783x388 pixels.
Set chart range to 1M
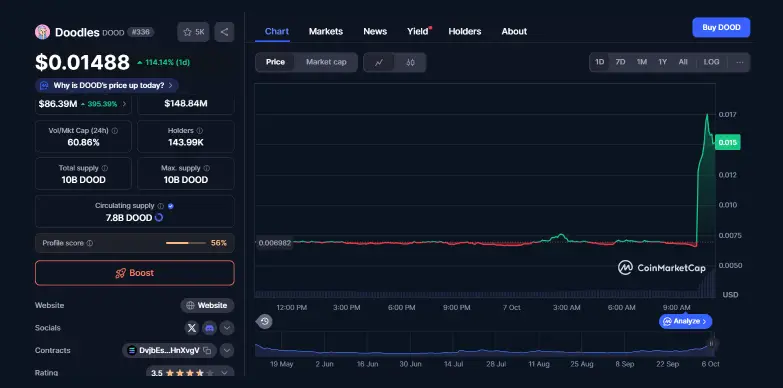(x=642, y=62)
